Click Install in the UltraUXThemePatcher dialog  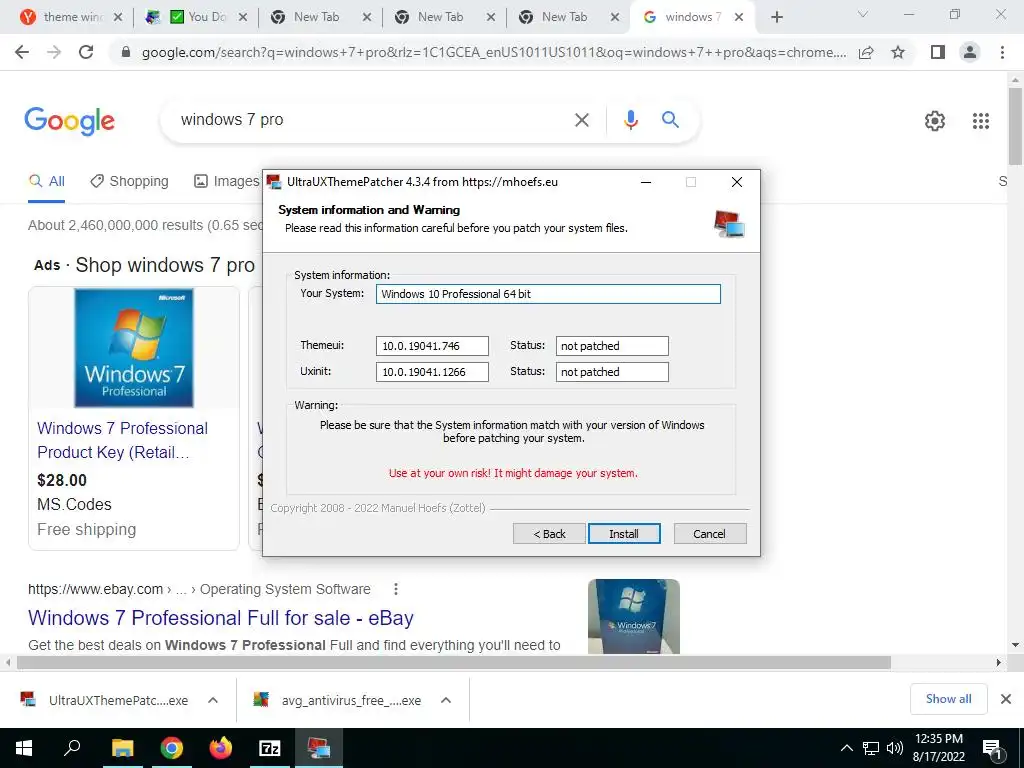tap(624, 534)
